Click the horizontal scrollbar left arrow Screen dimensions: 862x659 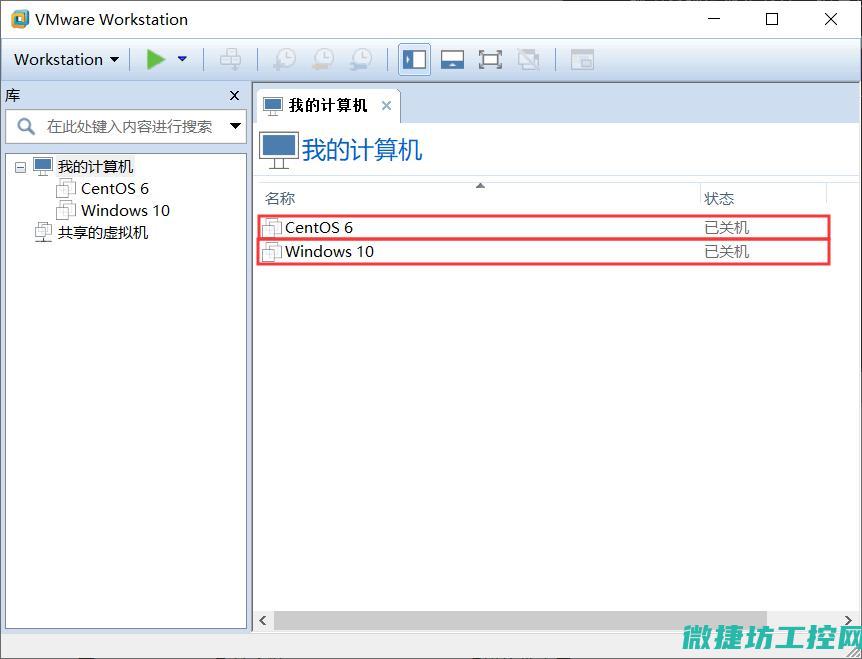pos(263,621)
